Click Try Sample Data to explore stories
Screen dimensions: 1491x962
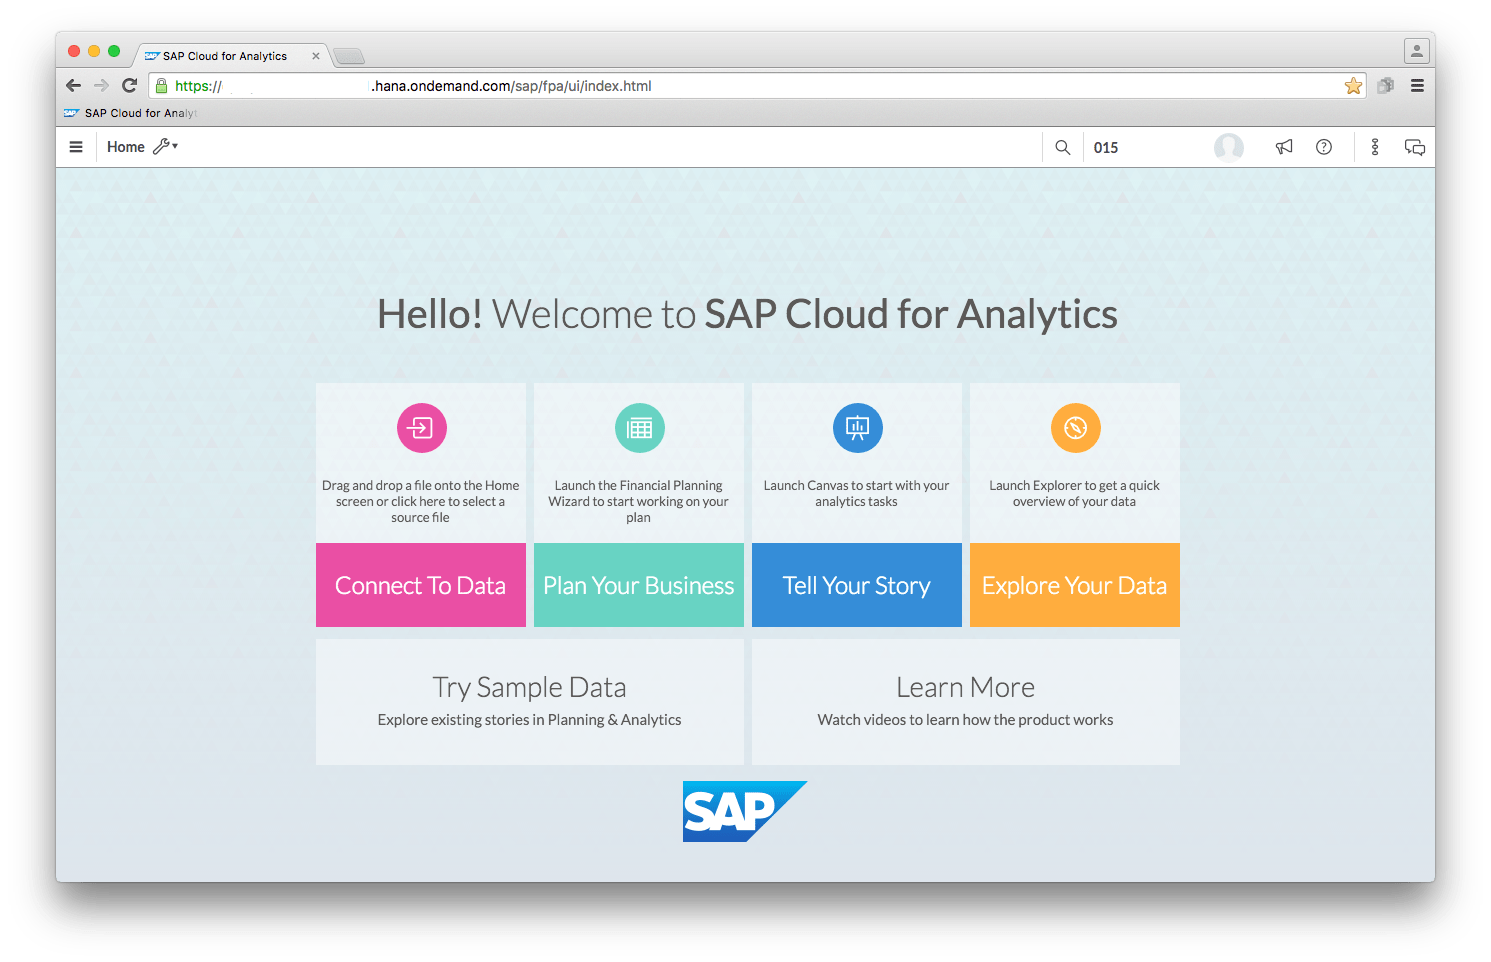(x=529, y=700)
